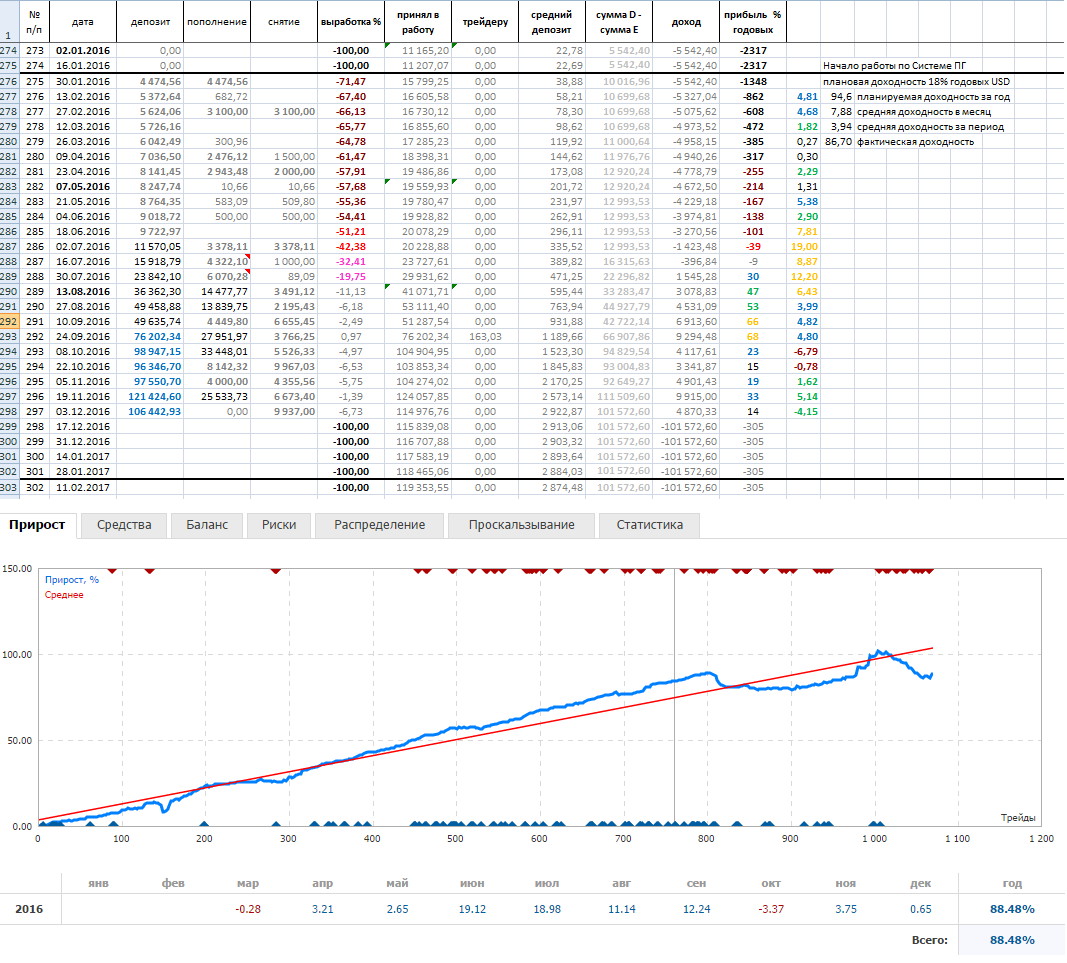Screen dimensions: 1067x963
Task: Toggle the 'Прирост, %' legend series
Action: pyautogui.click(x=71, y=579)
